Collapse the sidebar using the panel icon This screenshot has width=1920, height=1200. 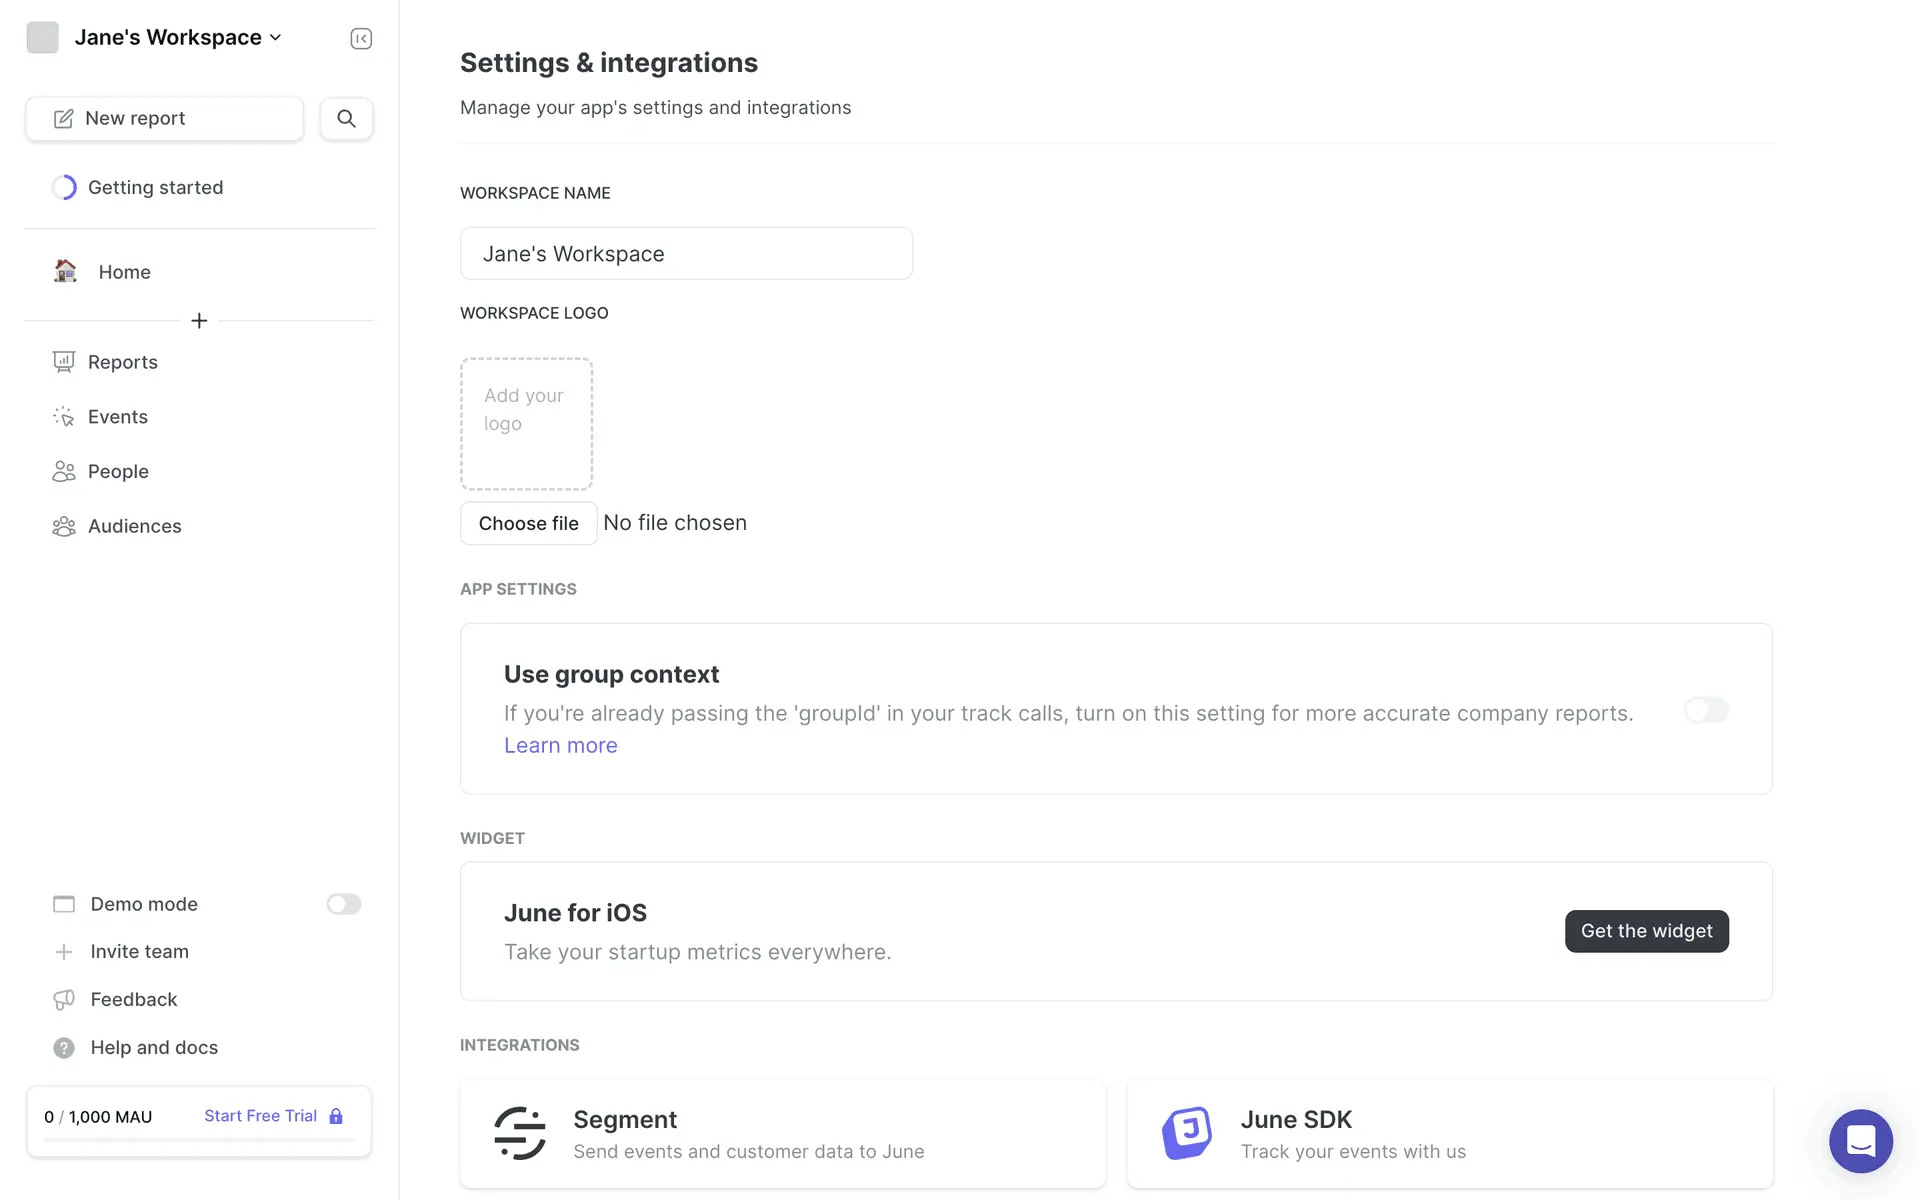[361, 38]
